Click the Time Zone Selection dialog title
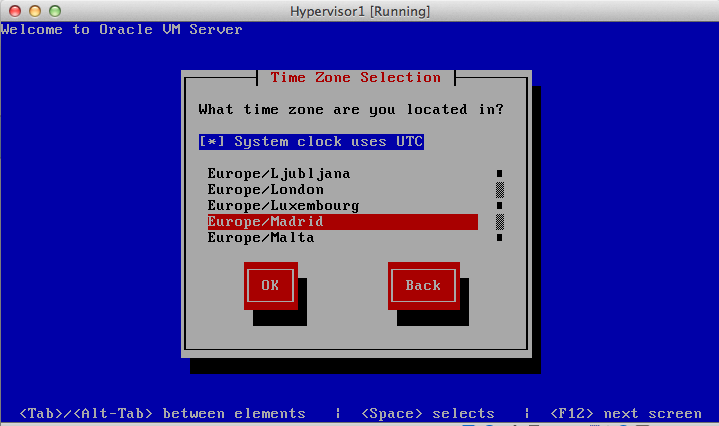719x426 pixels. (x=355, y=77)
